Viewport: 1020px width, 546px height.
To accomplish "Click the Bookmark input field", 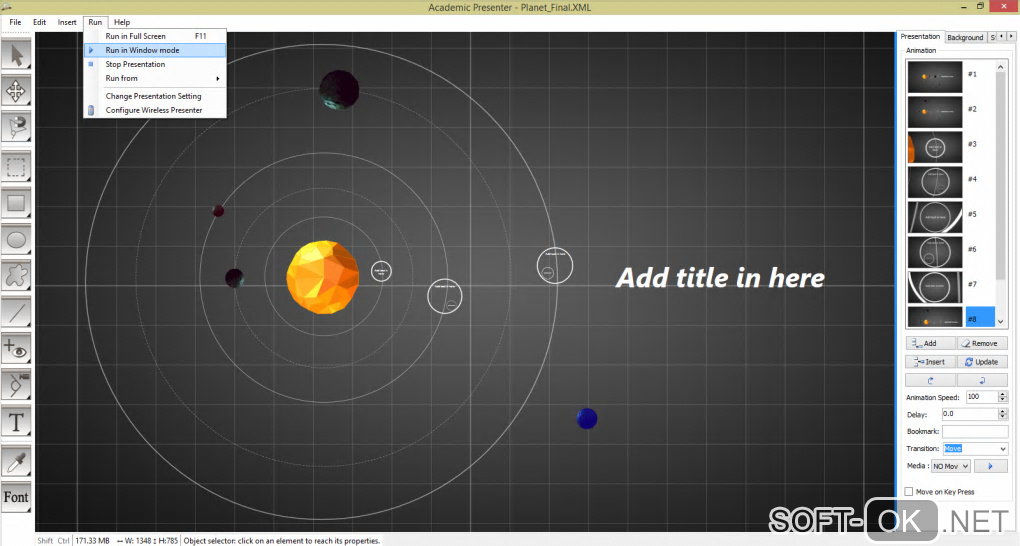I will (x=975, y=431).
